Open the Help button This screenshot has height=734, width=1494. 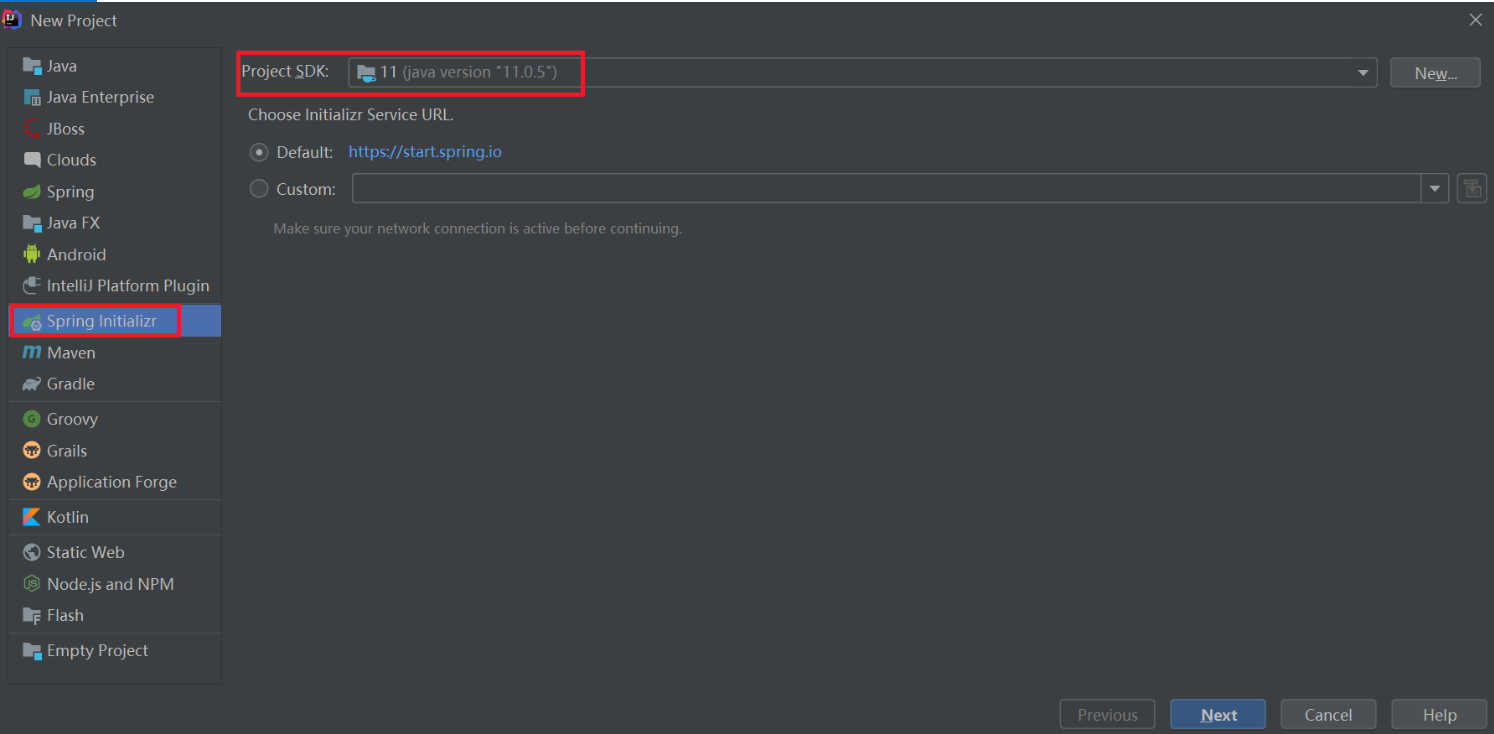1439,715
